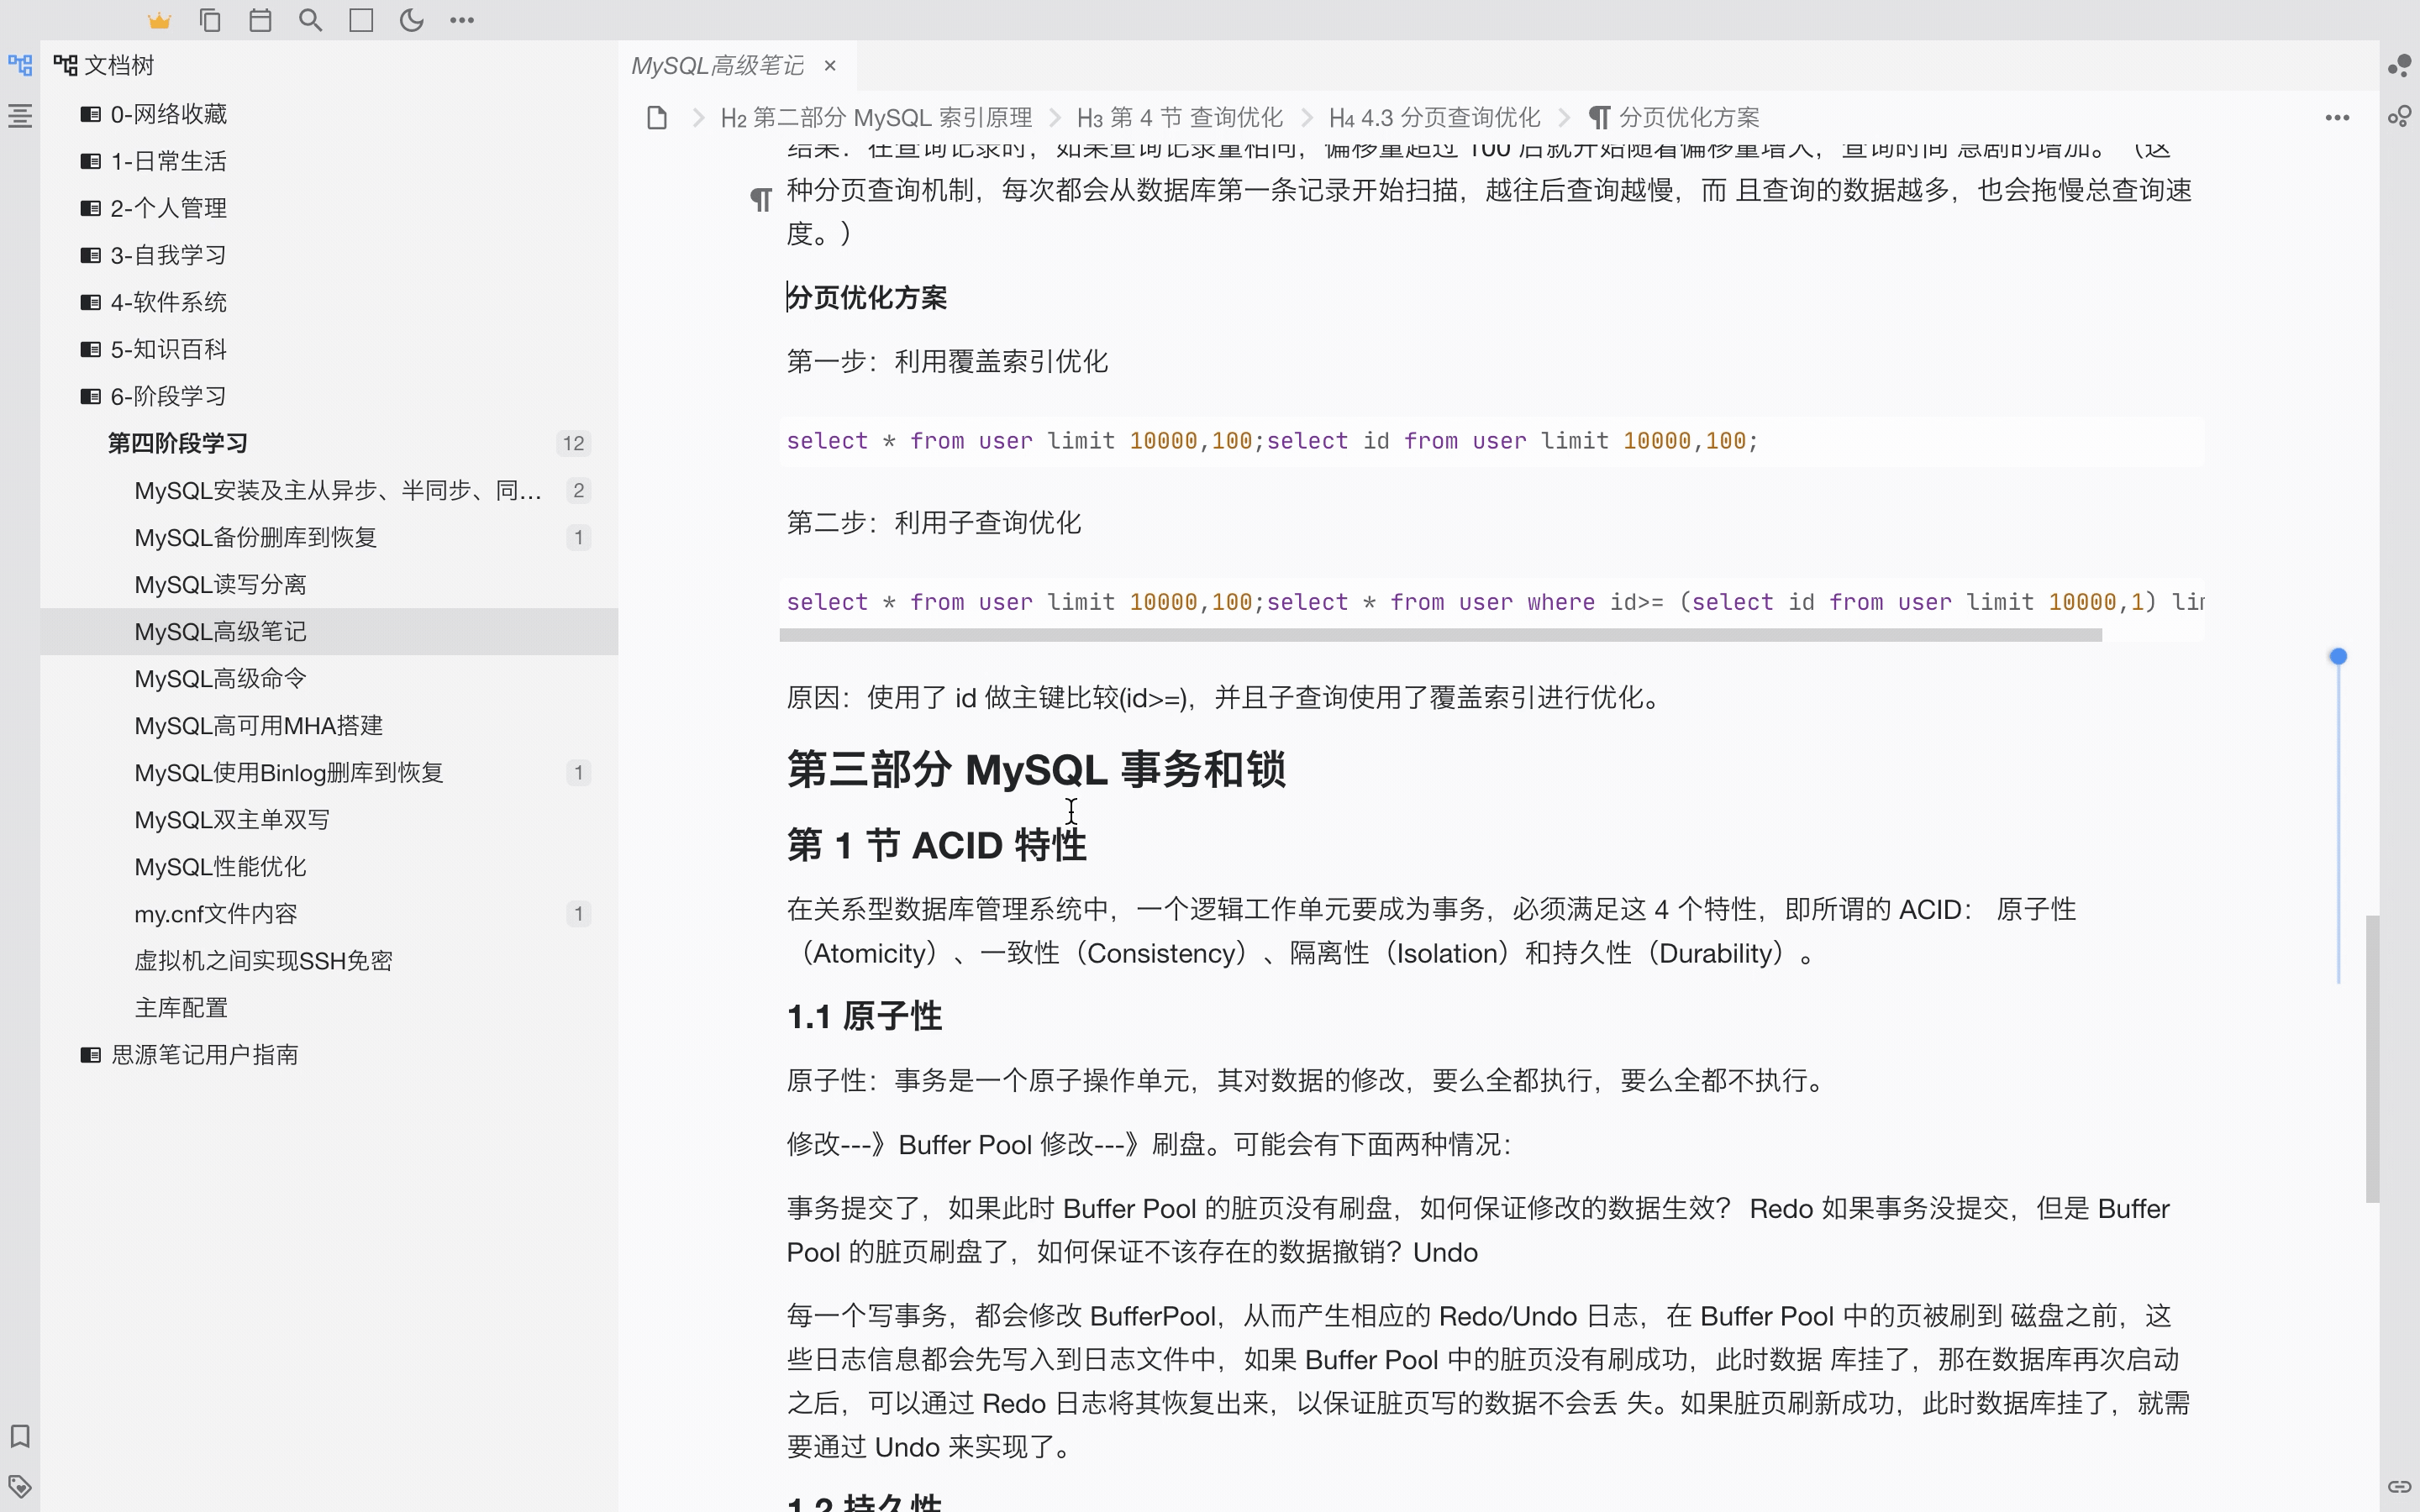Open MySQL性能优化 document in tree
2420x1512 pixels.
tap(220, 867)
